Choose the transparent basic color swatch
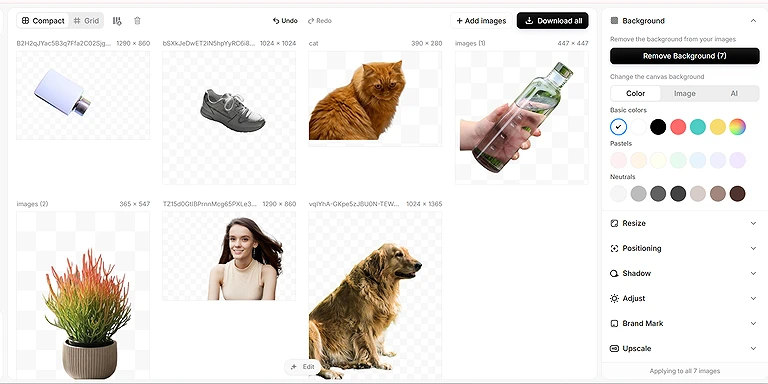 point(619,127)
